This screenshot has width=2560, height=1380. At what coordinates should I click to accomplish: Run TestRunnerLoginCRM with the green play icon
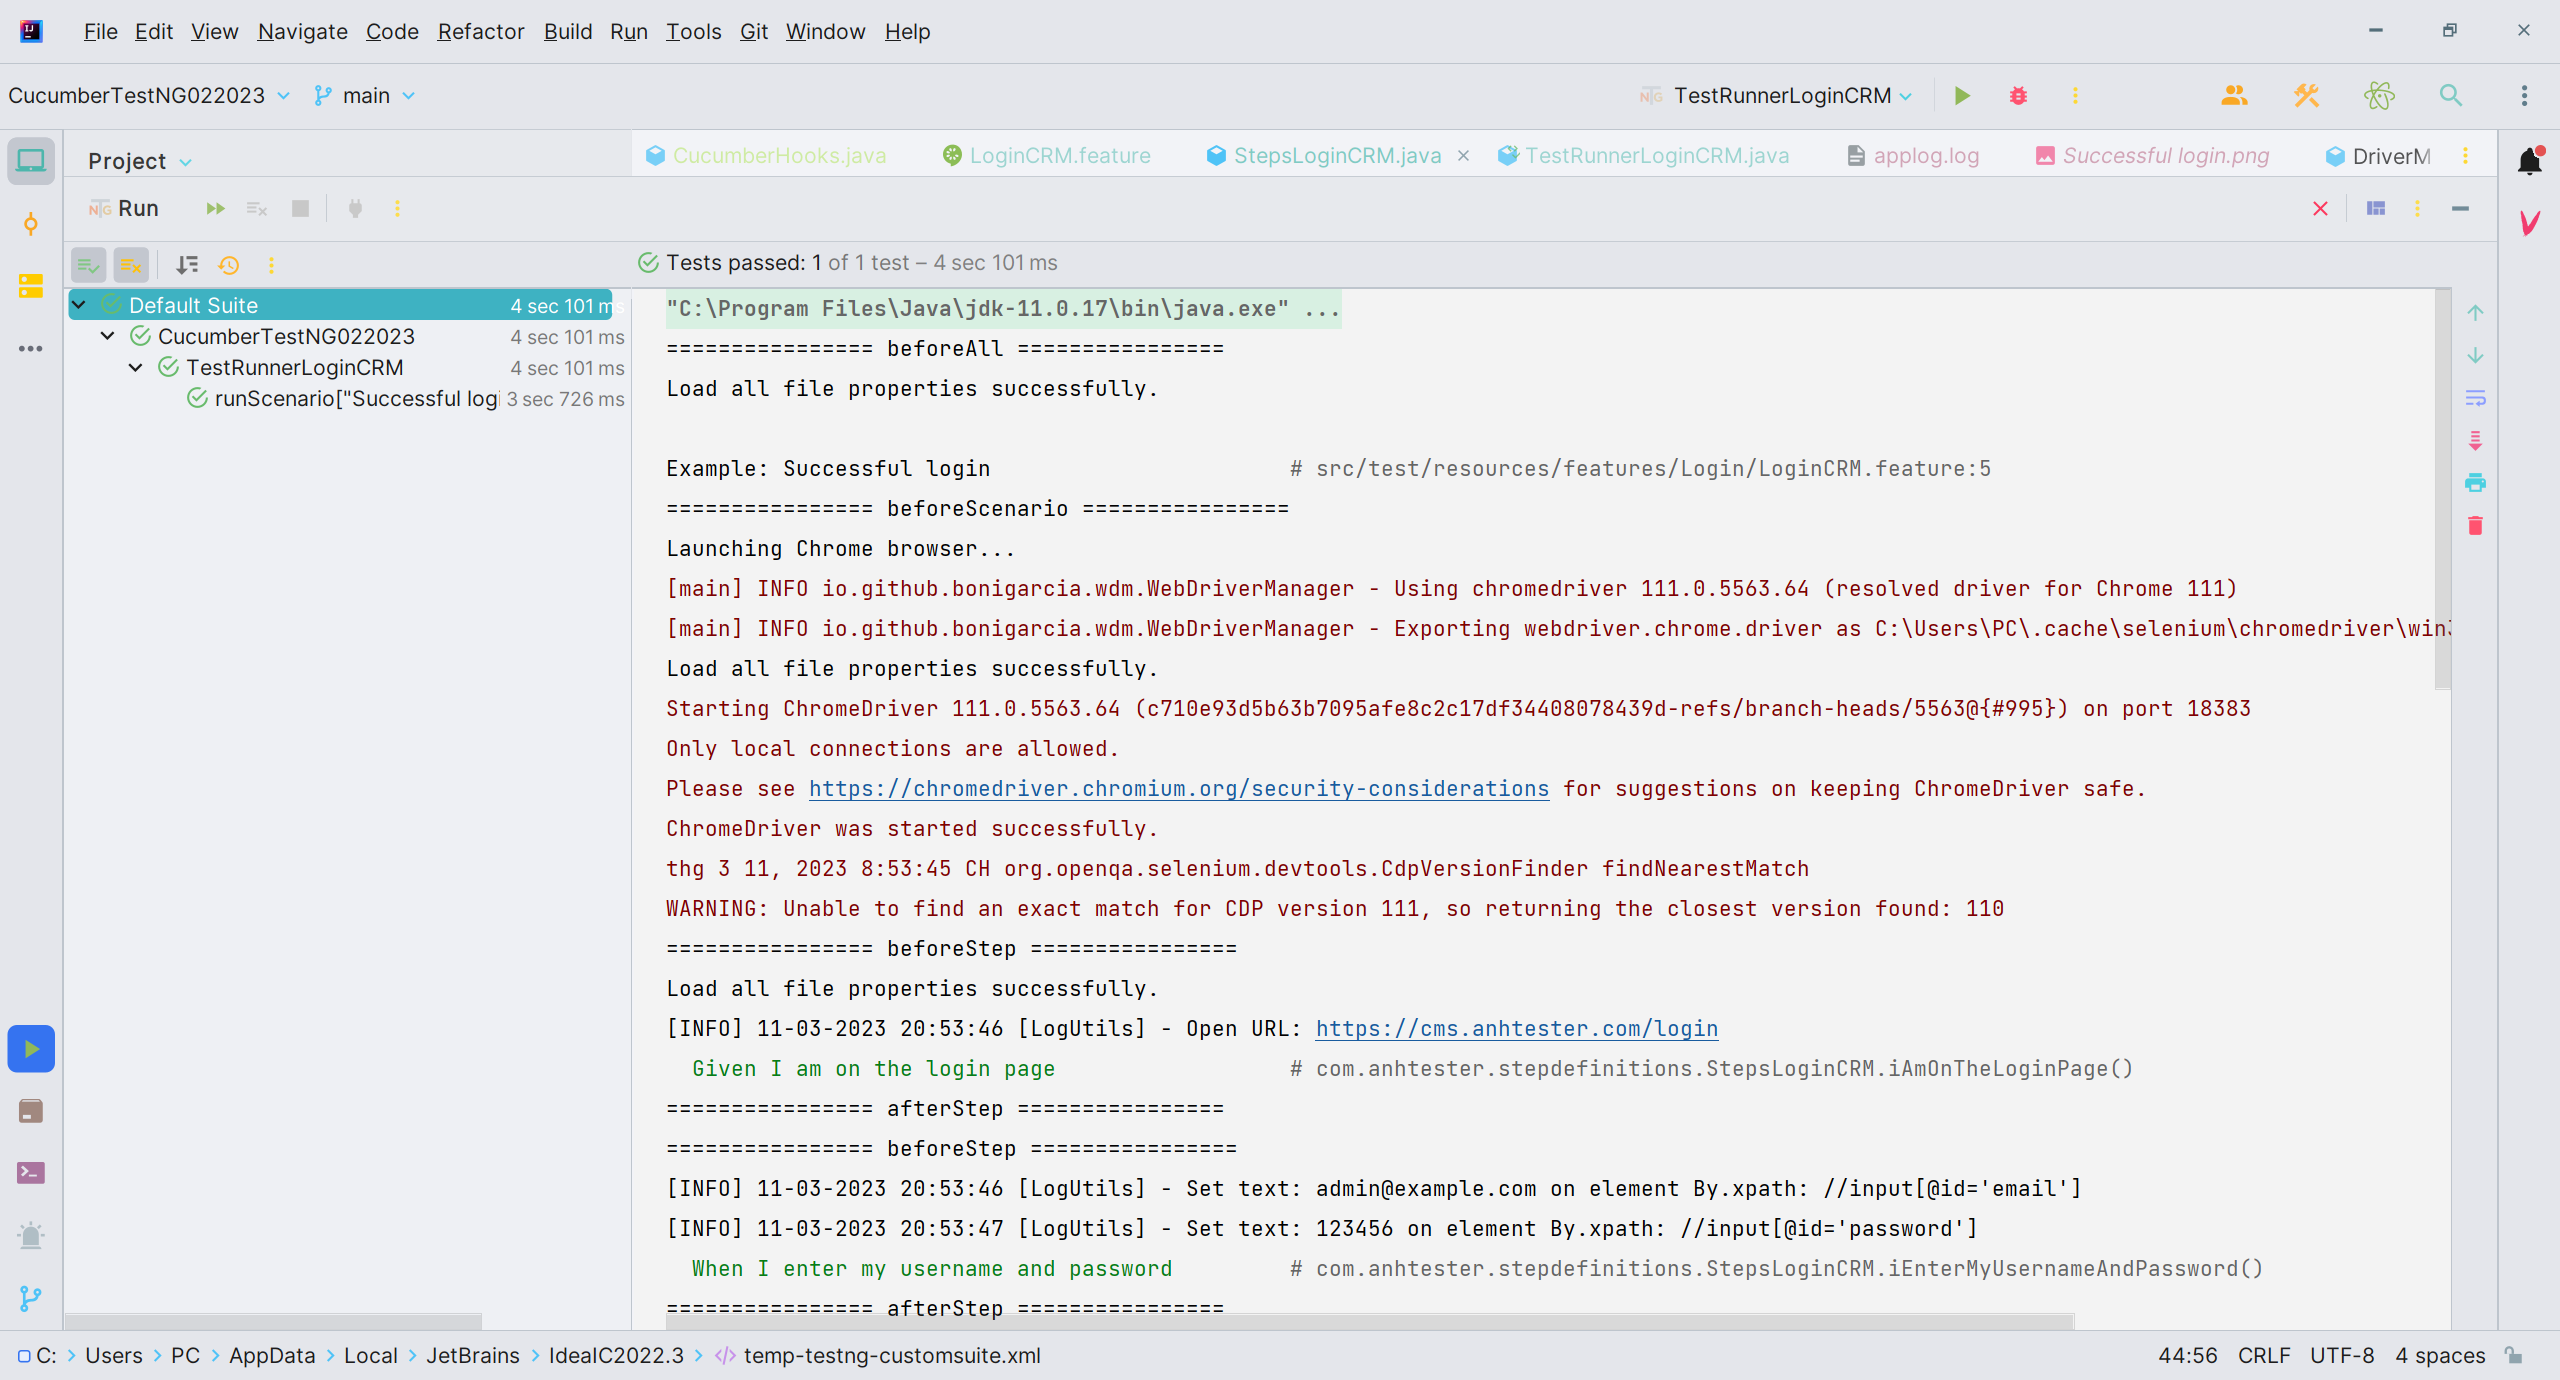point(1962,96)
